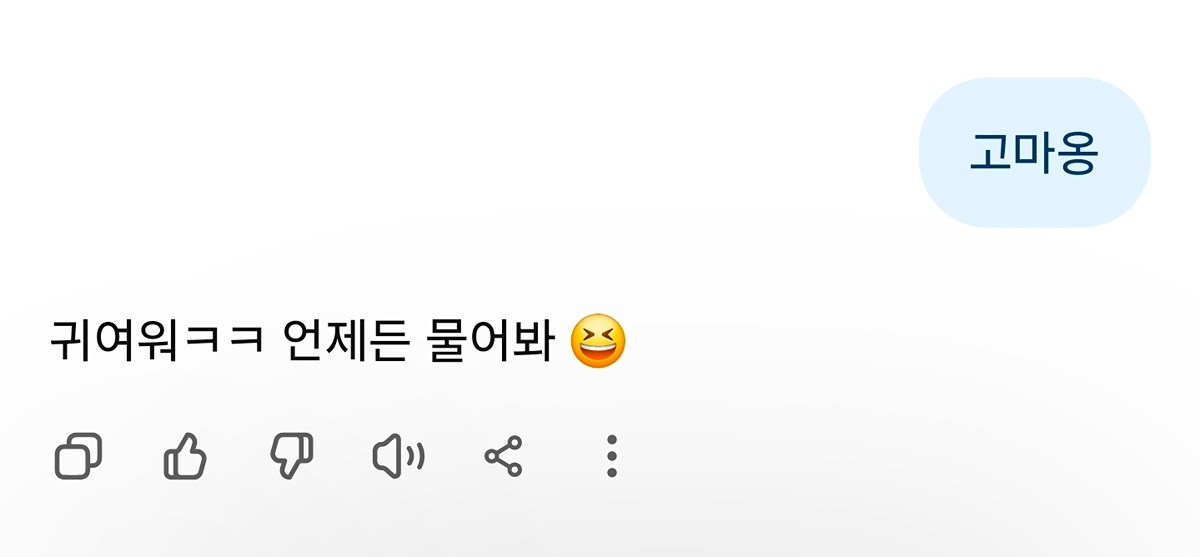
Task: Tap the connected-nodes share symbol
Action: click(x=503, y=457)
